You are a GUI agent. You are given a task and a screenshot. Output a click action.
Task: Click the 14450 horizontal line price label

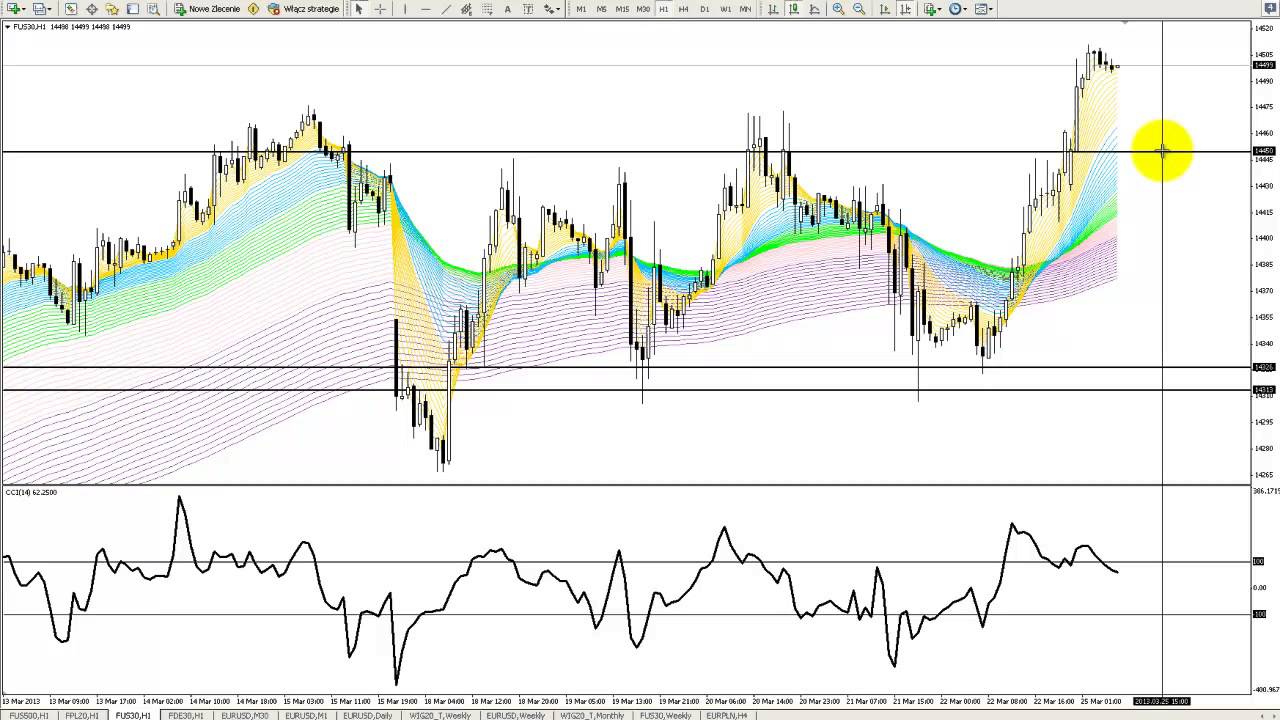coord(1263,151)
